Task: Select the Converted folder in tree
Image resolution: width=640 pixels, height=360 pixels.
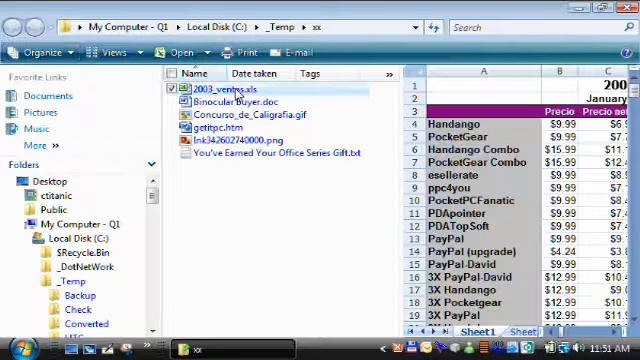Action: pos(87,324)
